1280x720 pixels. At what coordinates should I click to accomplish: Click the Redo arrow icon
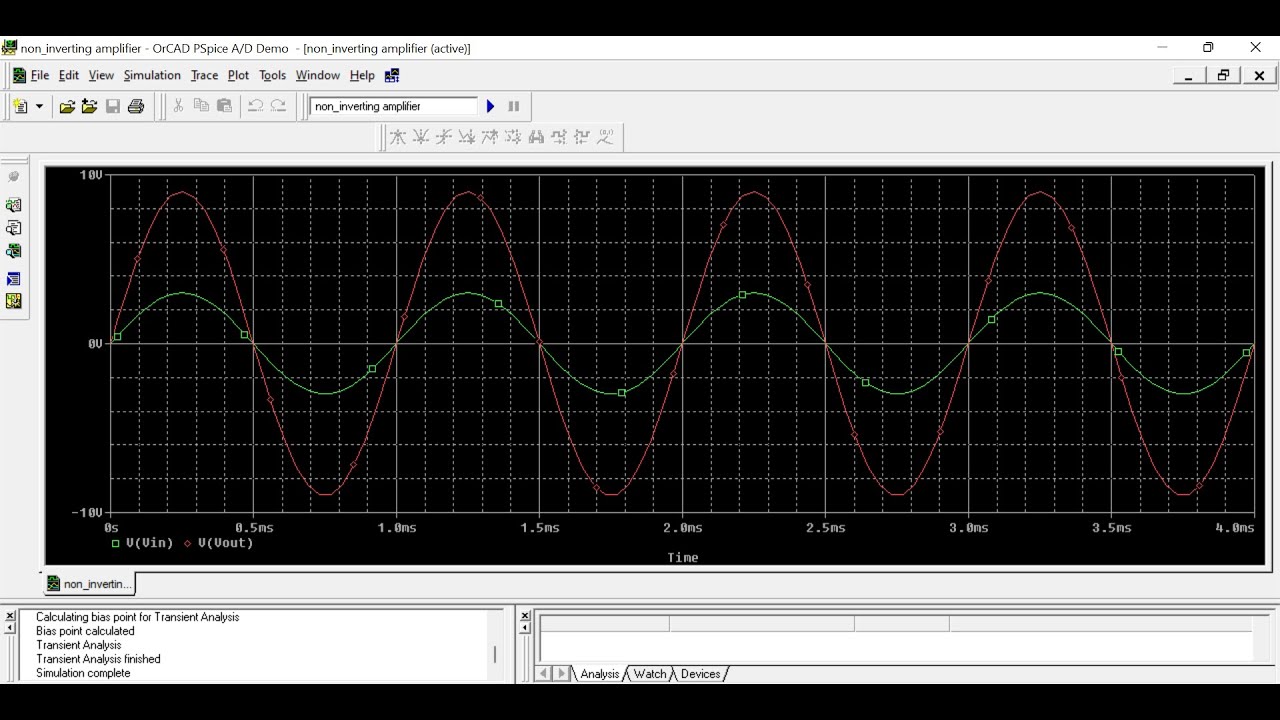[x=278, y=106]
